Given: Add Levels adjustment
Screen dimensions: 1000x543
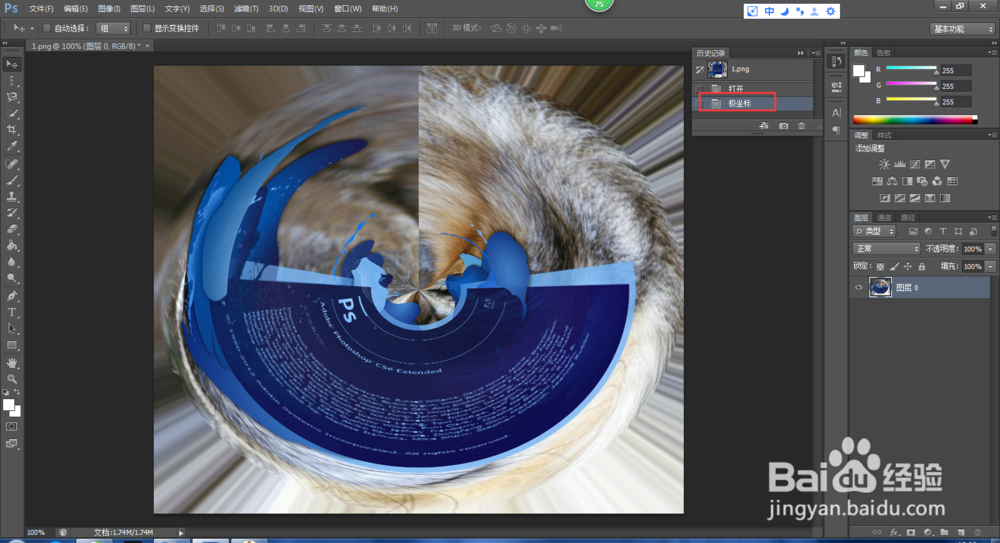Looking at the screenshot, I should point(900,164).
